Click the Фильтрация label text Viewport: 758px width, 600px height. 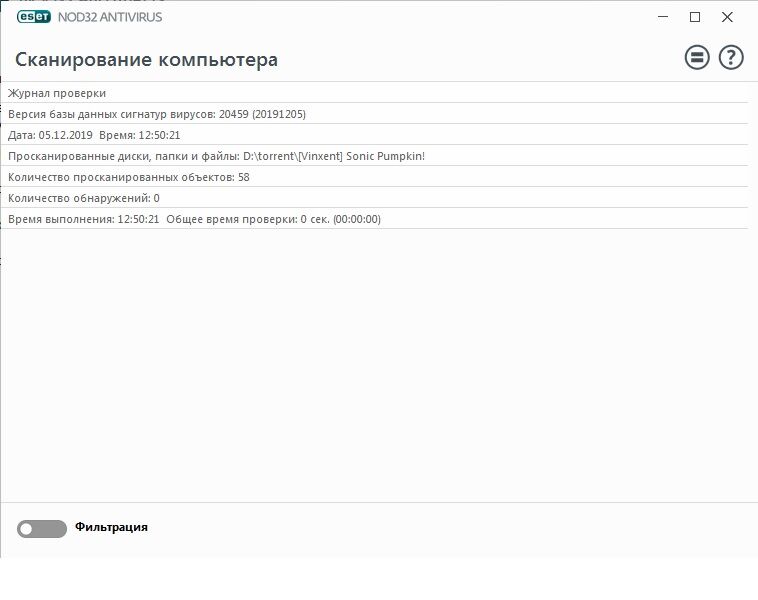[111, 527]
